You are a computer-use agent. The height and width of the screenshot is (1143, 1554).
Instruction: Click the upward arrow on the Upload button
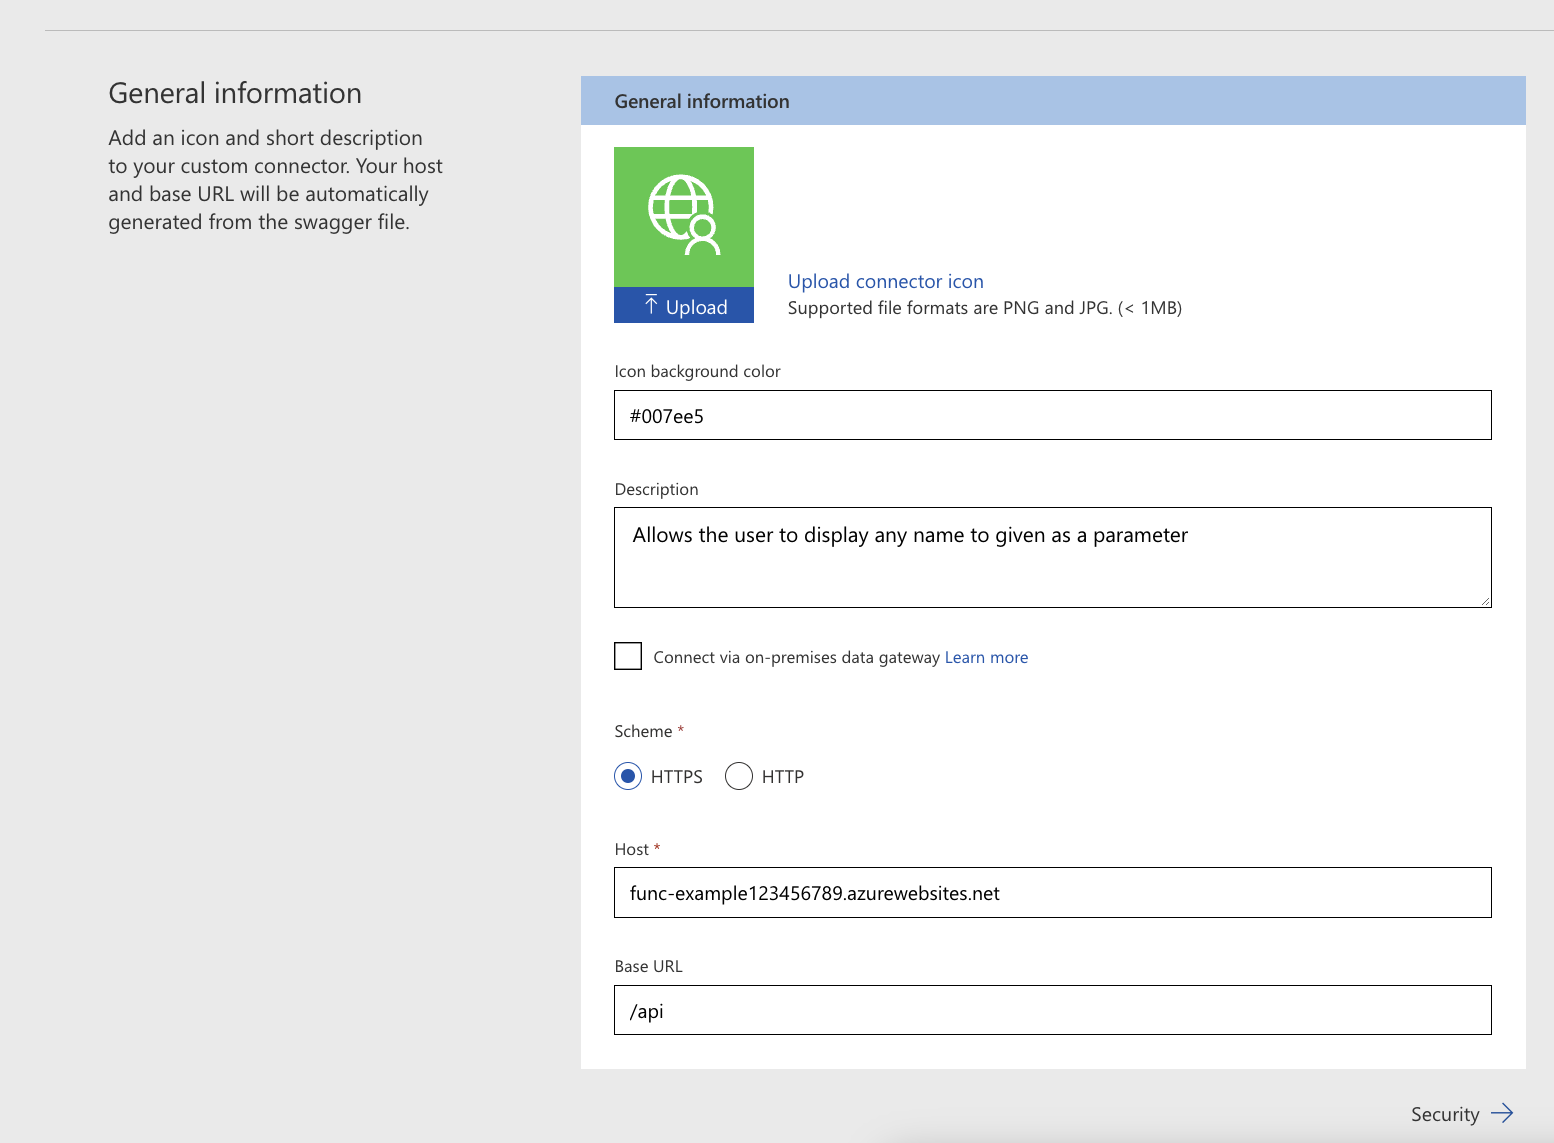pyautogui.click(x=651, y=305)
